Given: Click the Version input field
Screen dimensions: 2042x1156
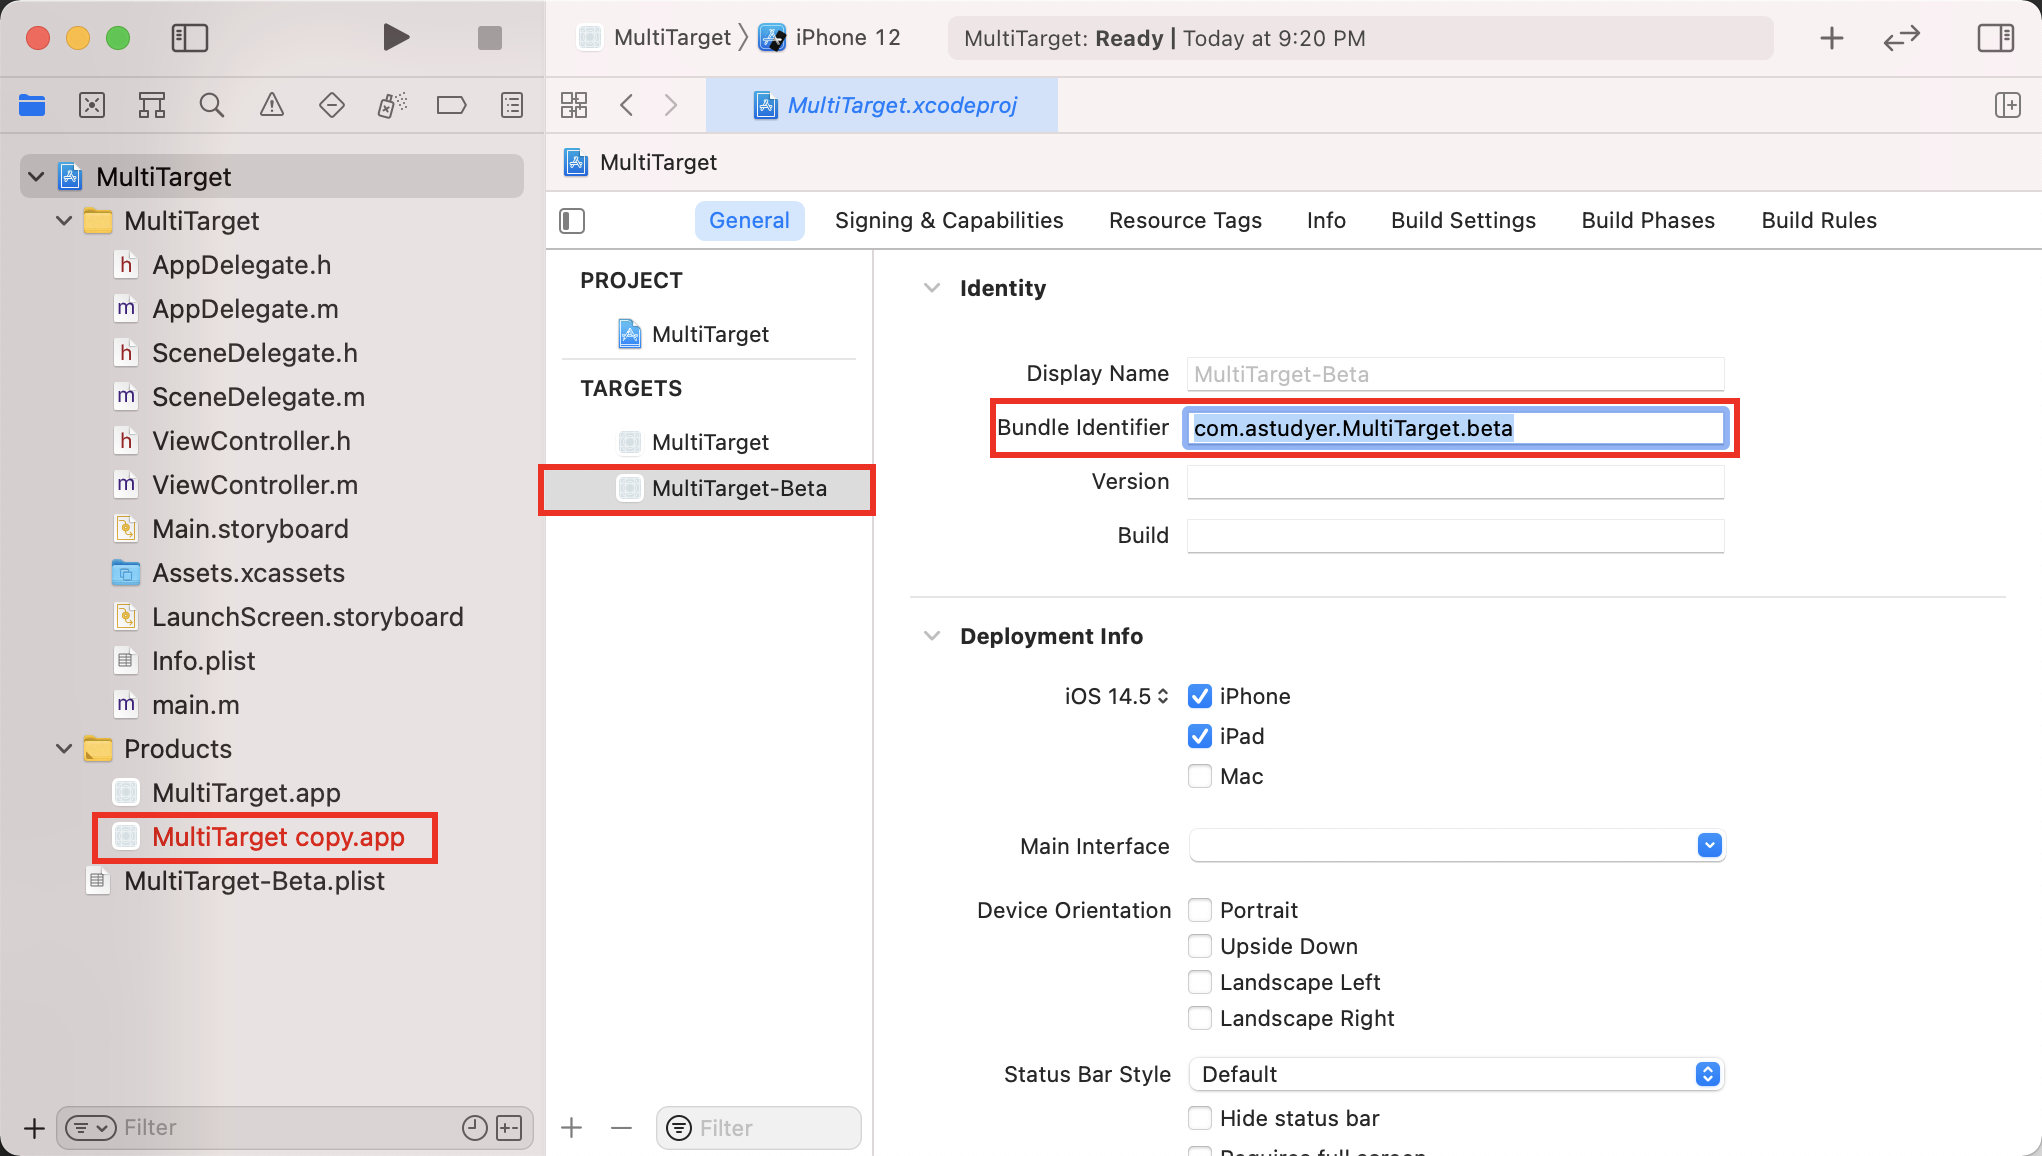Looking at the screenshot, I should coord(1455,482).
